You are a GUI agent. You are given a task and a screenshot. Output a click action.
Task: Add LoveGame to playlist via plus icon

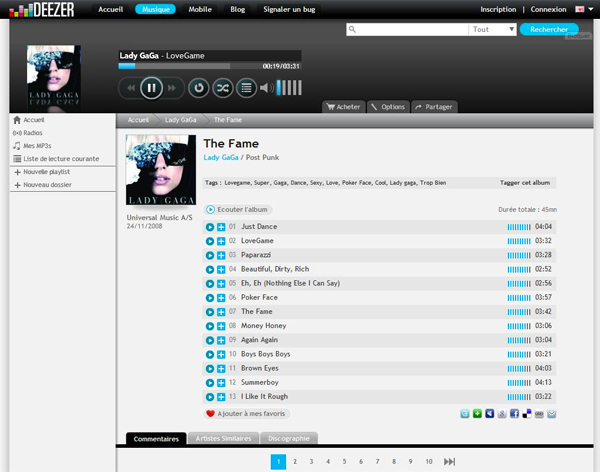click(221, 241)
